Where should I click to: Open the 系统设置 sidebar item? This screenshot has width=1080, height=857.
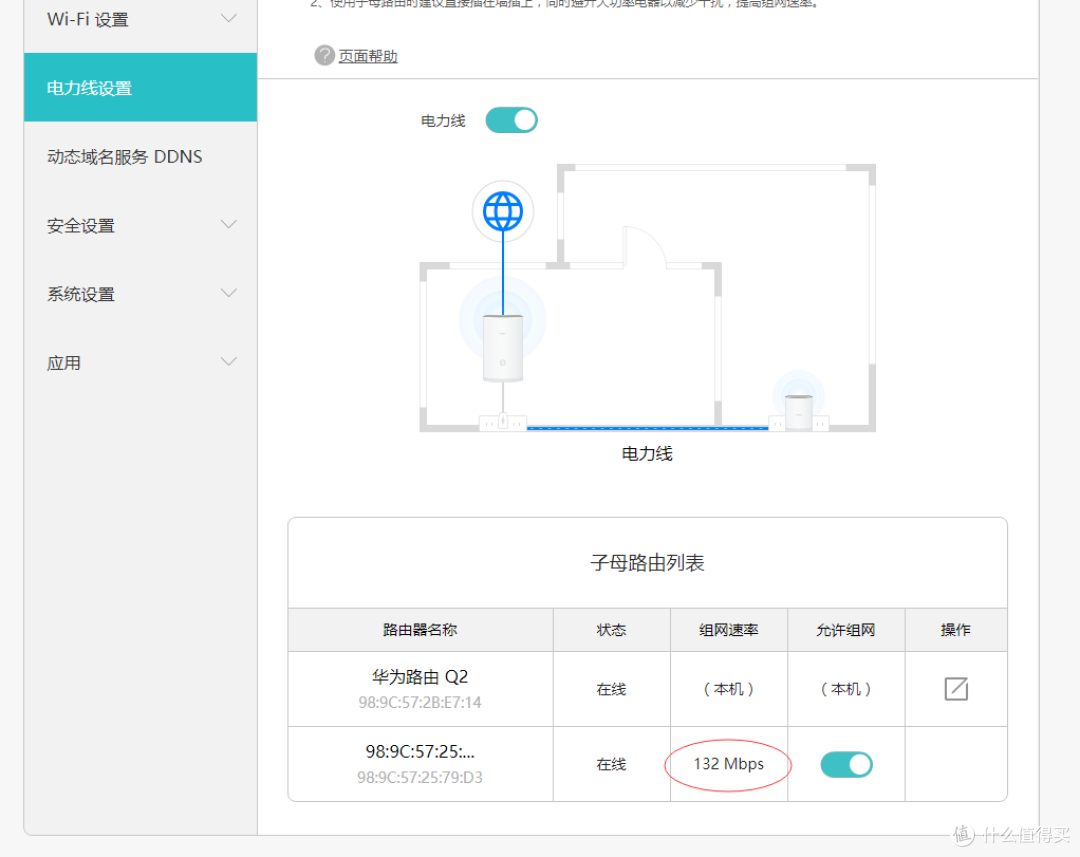[x=141, y=294]
